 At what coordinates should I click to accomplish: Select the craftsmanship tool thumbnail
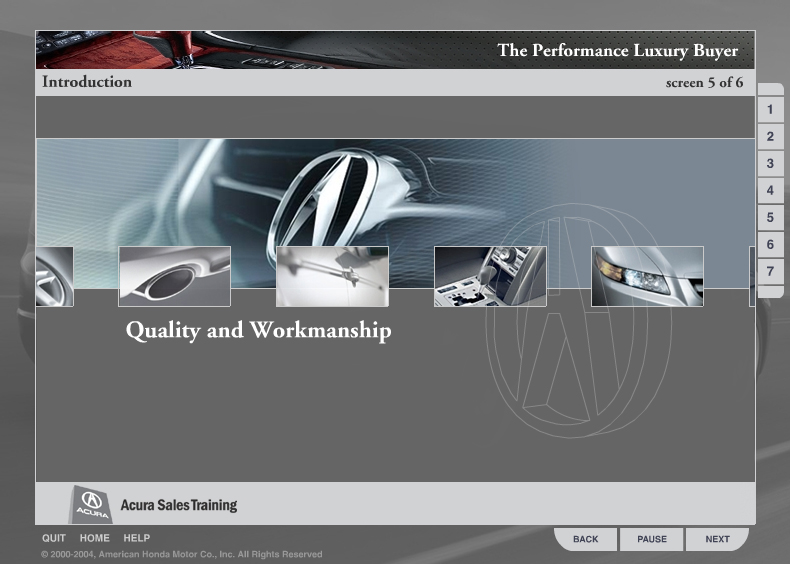point(332,276)
